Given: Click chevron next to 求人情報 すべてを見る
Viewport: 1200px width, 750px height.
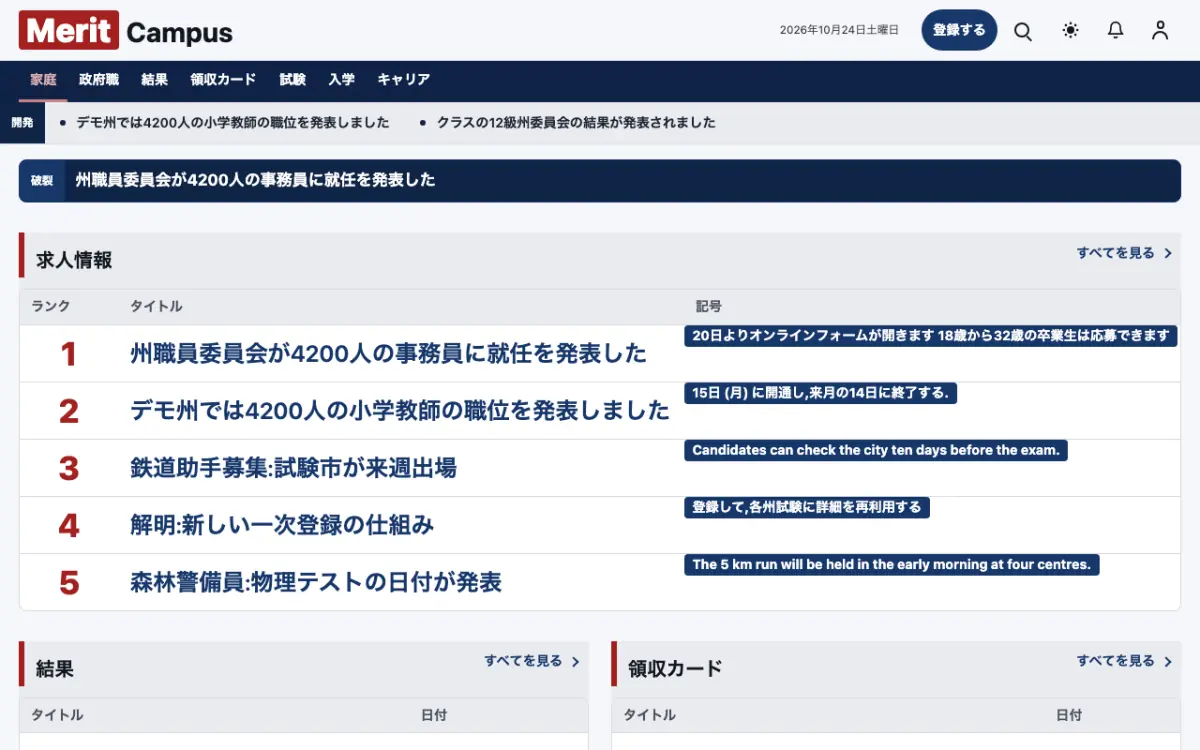Looking at the screenshot, I should coord(1168,254).
